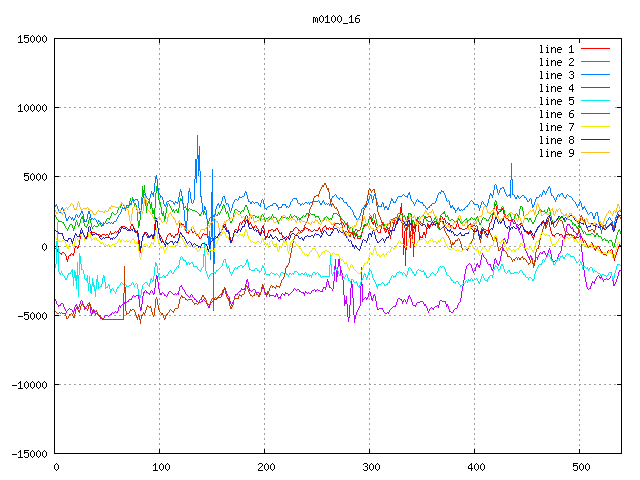Click the "line 1" legend label
This screenshot has height=480, width=640.
556,49
